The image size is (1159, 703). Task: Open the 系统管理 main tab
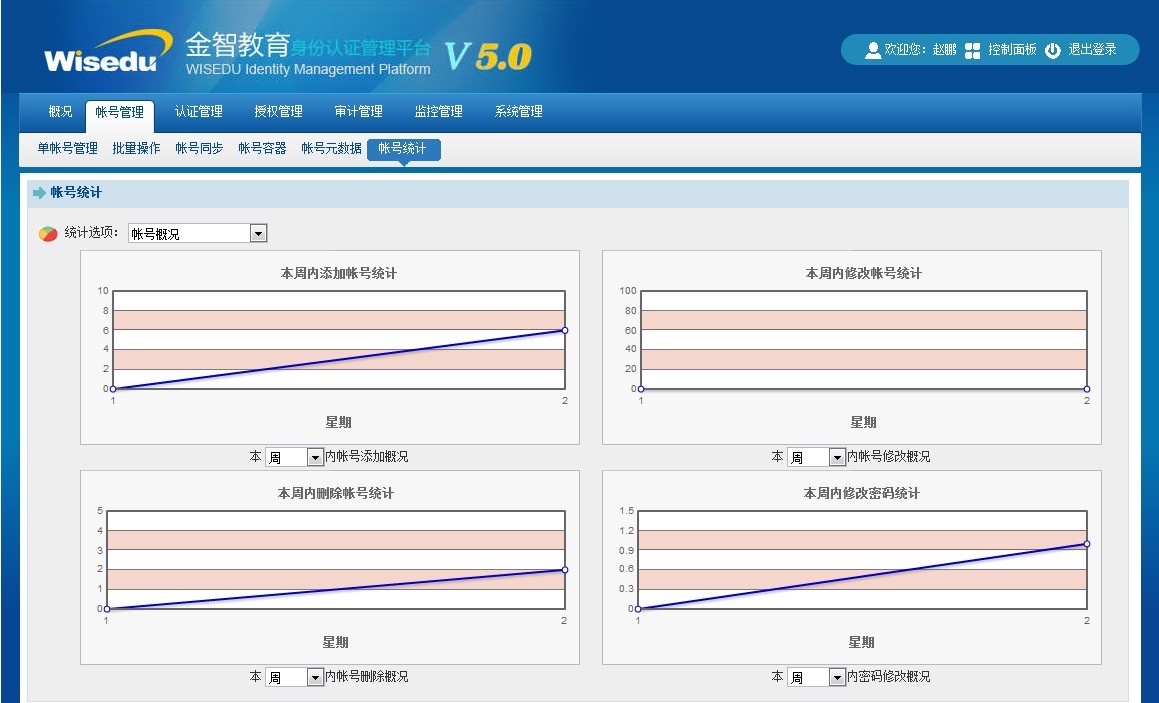pyautogui.click(x=518, y=112)
